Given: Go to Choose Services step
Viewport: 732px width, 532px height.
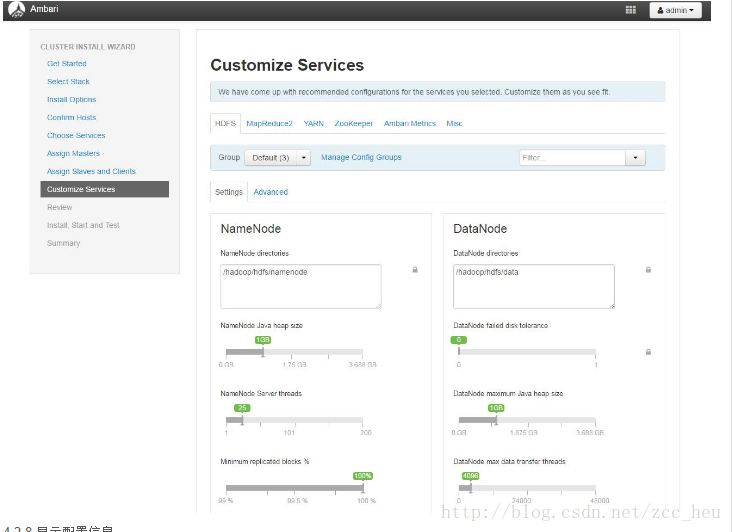Looking at the screenshot, I should tap(76, 135).
